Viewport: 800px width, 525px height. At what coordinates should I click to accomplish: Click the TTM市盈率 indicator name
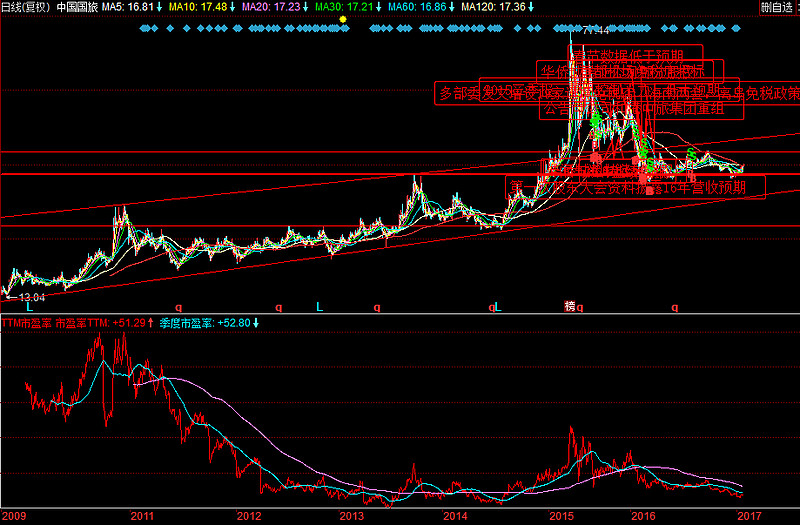click(27, 322)
